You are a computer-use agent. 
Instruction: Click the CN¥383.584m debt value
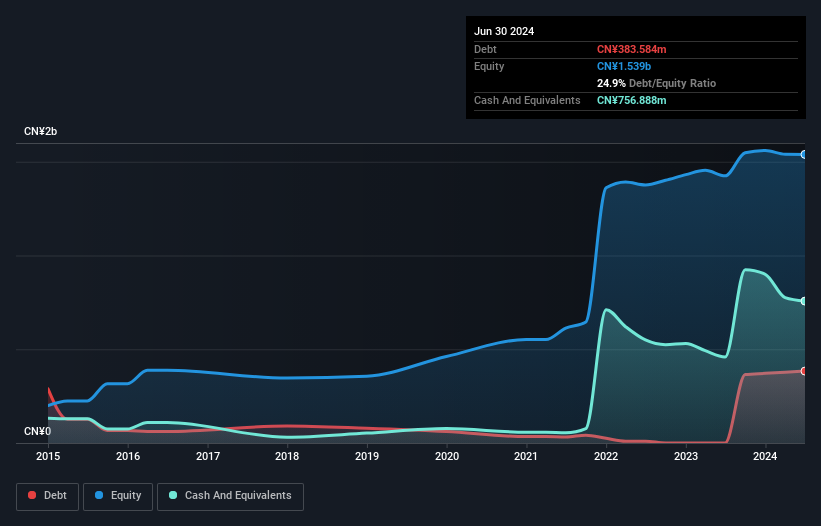point(631,49)
